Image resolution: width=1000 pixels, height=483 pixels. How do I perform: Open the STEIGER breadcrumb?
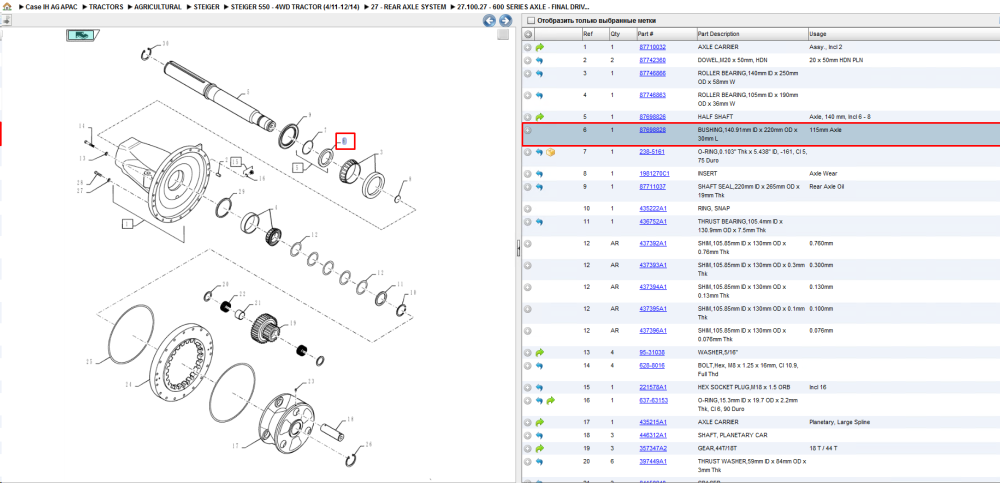[207, 6]
